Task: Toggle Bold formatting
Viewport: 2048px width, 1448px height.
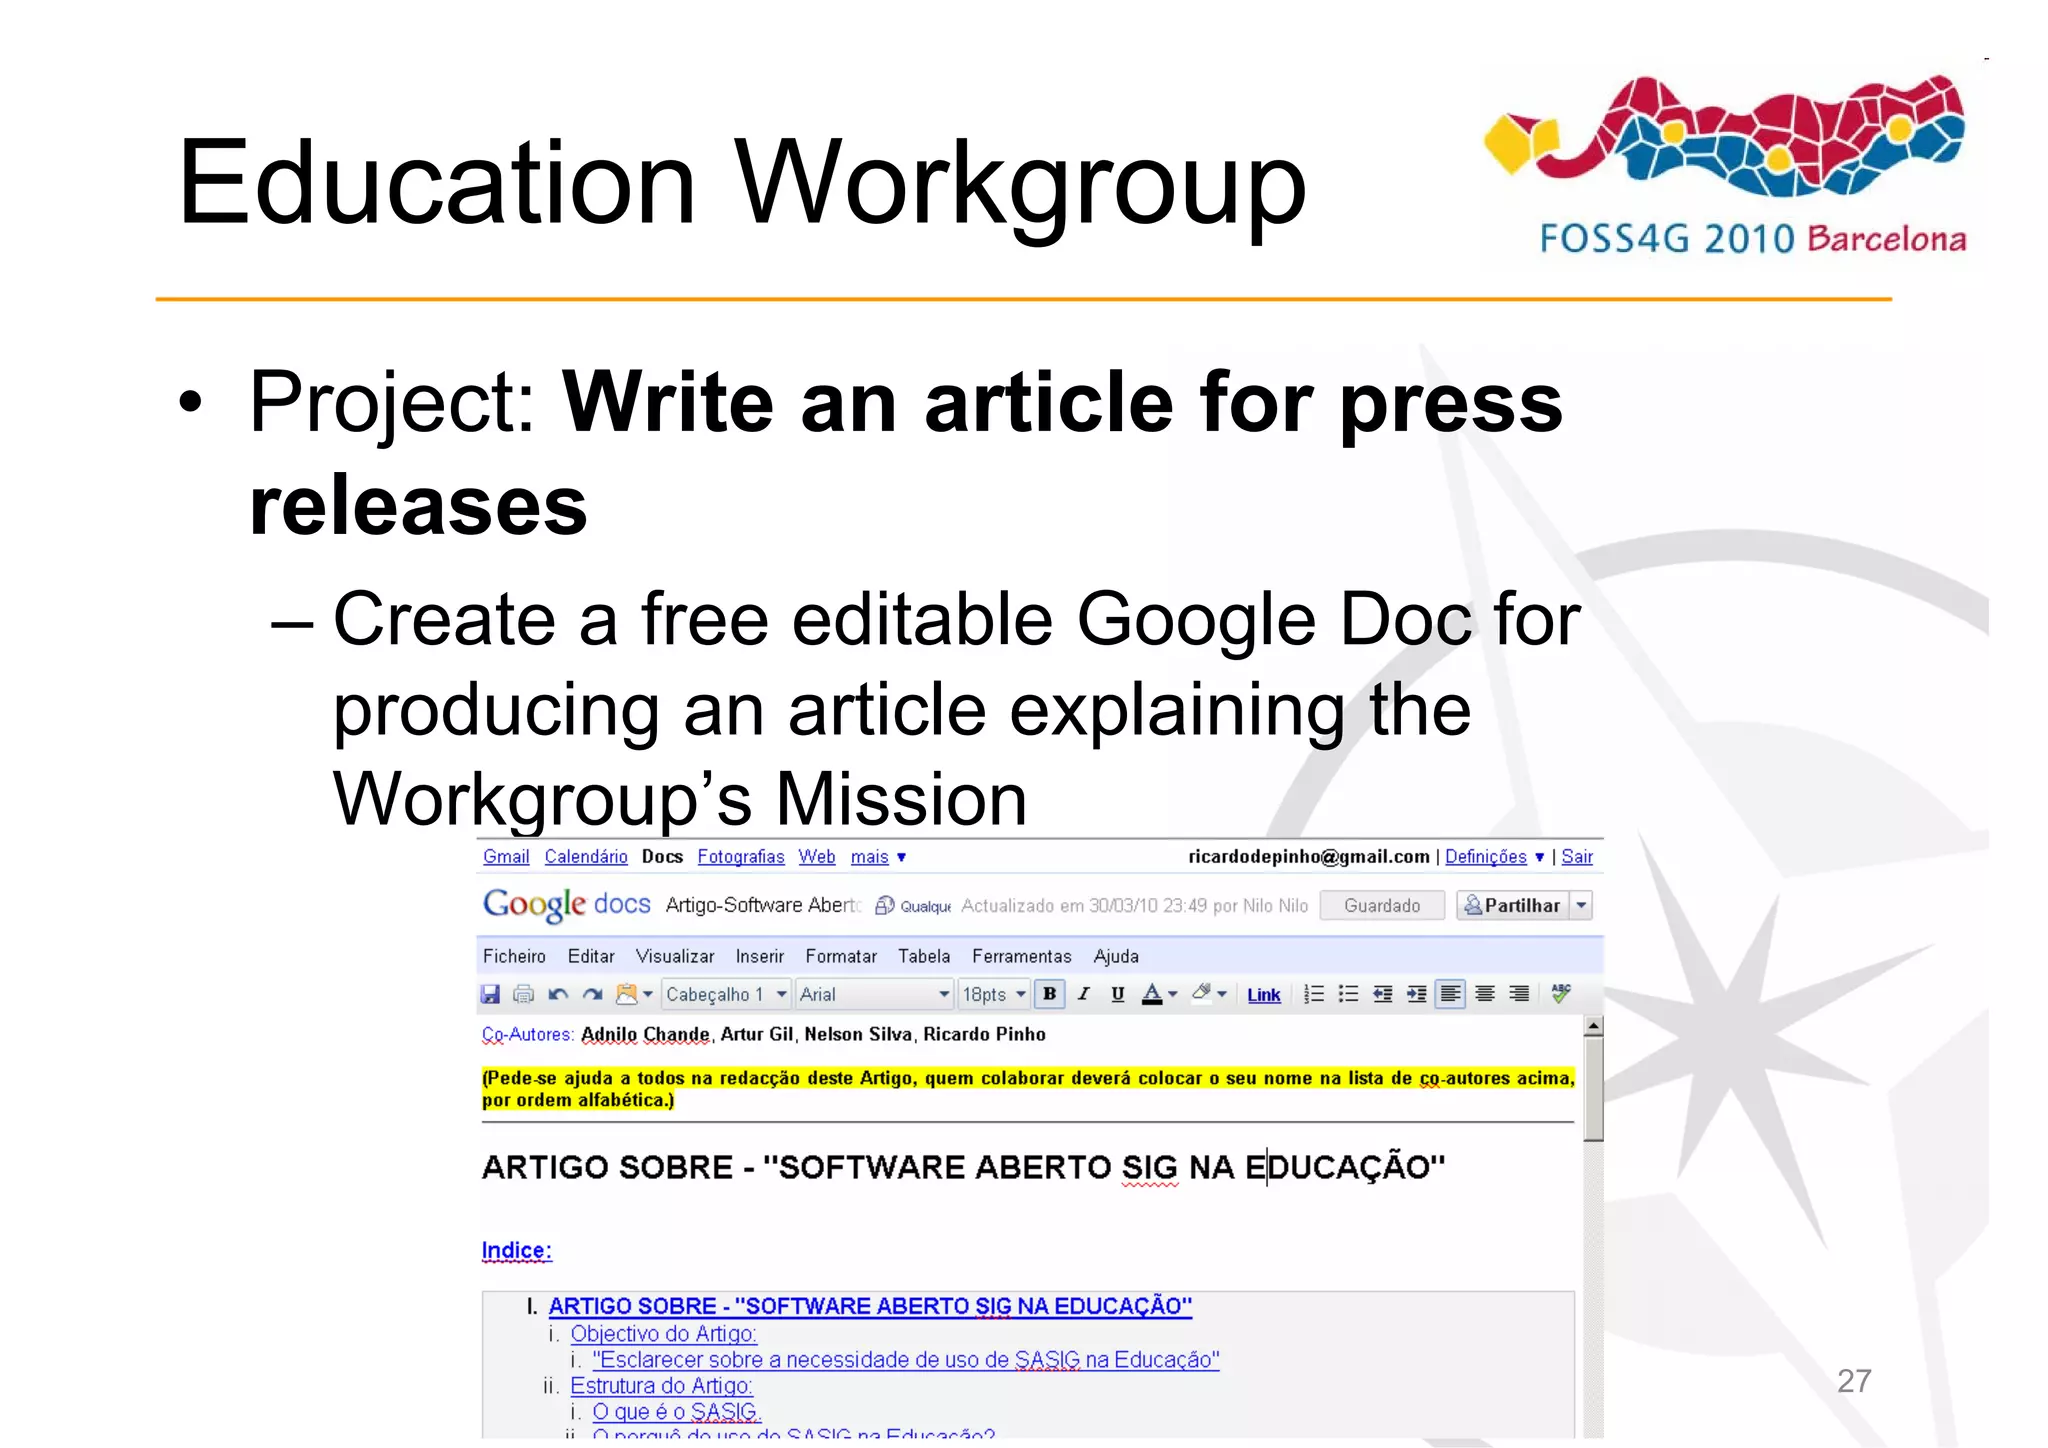Action: [x=1049, y=994]
